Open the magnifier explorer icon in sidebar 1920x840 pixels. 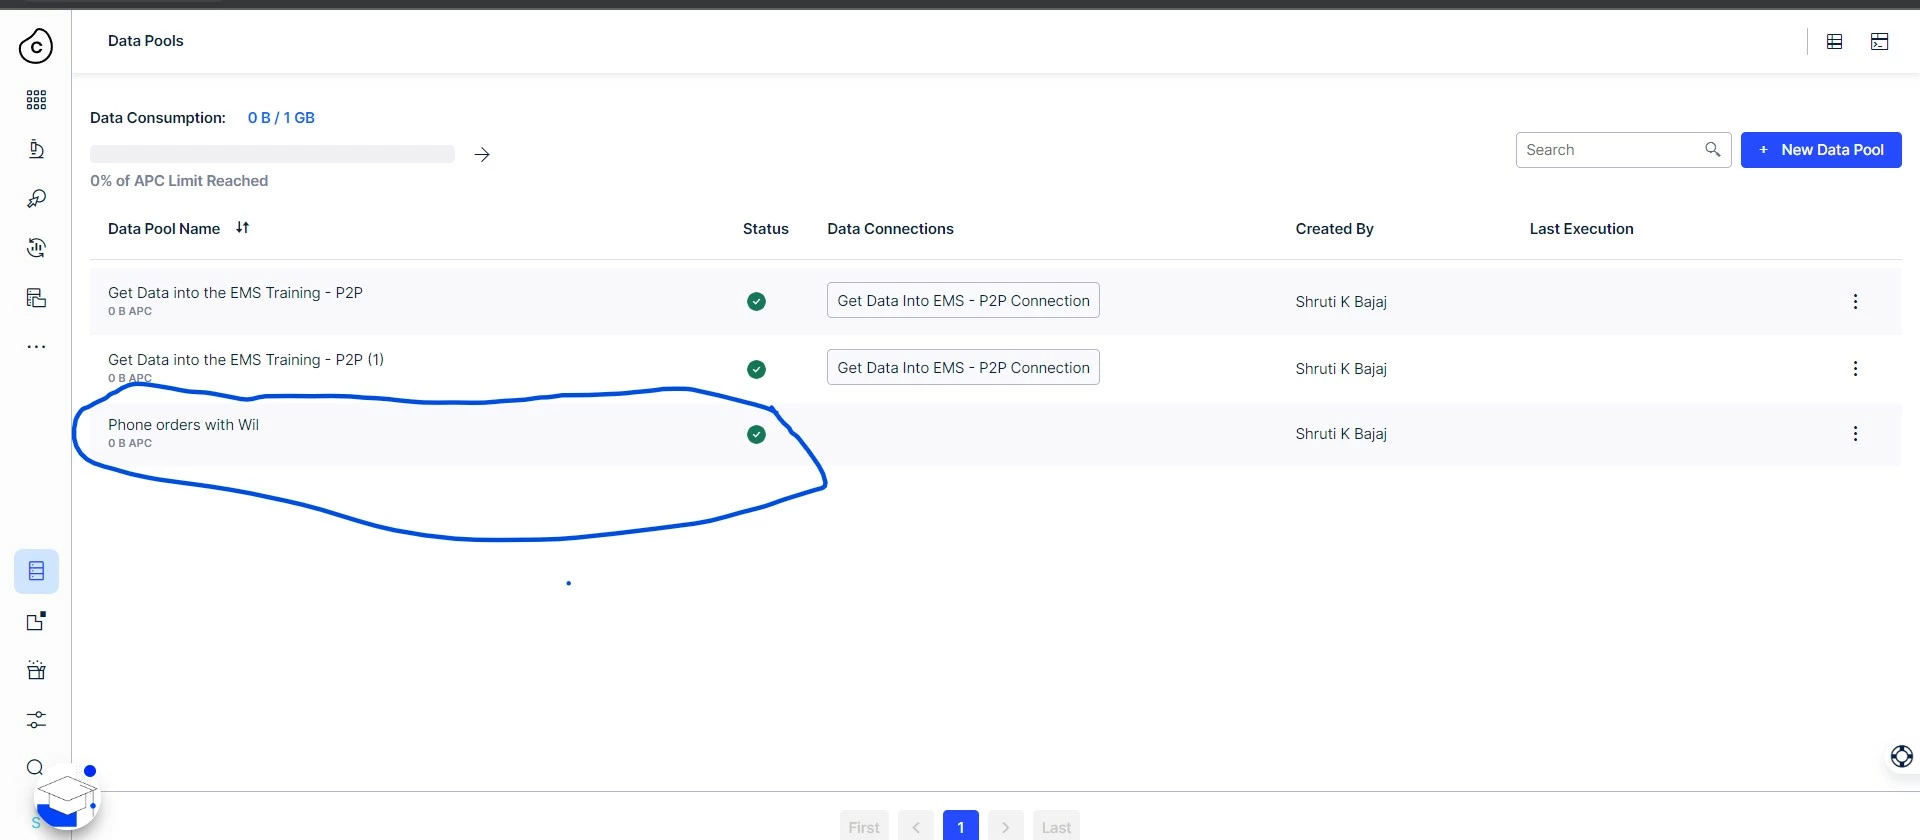click(36, 199)
